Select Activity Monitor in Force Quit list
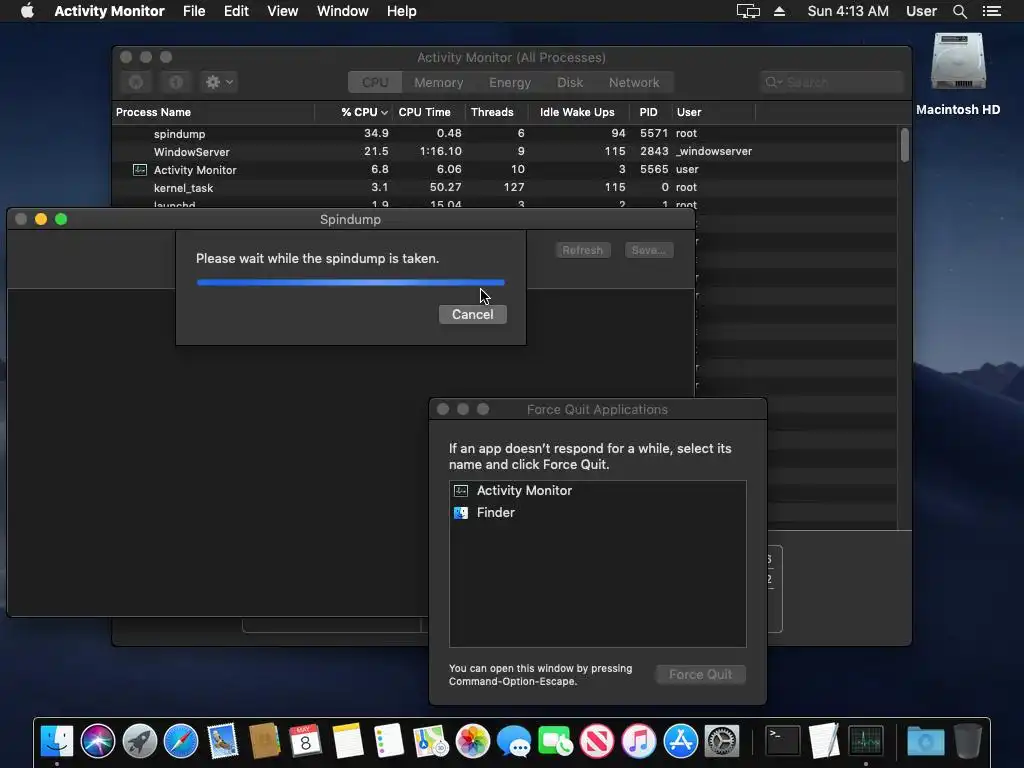 point(598,490)
